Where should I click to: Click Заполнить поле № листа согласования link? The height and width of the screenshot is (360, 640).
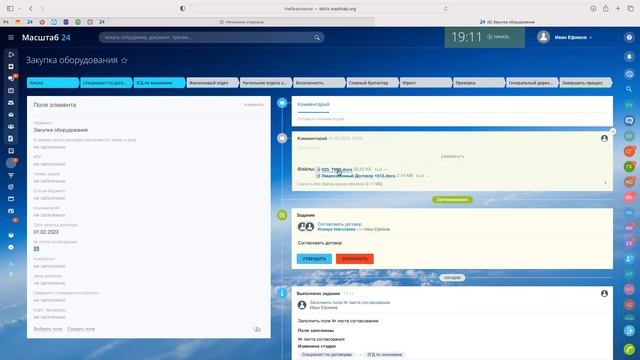[349, 302]
